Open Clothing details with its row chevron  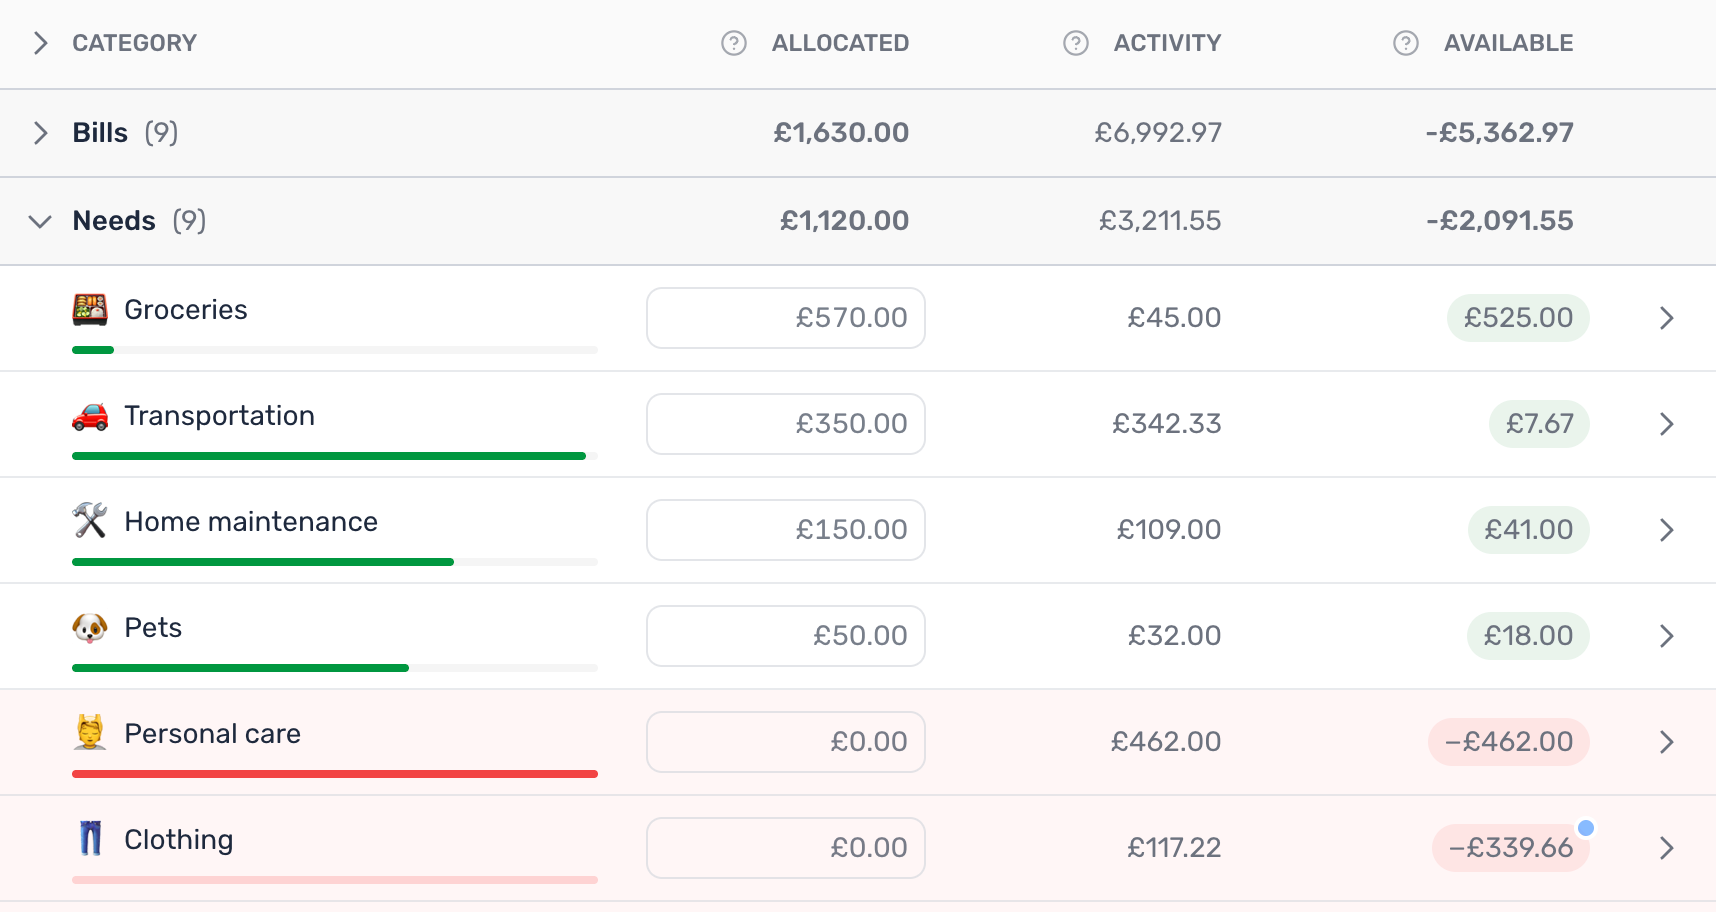click(x=1666, y=848)
